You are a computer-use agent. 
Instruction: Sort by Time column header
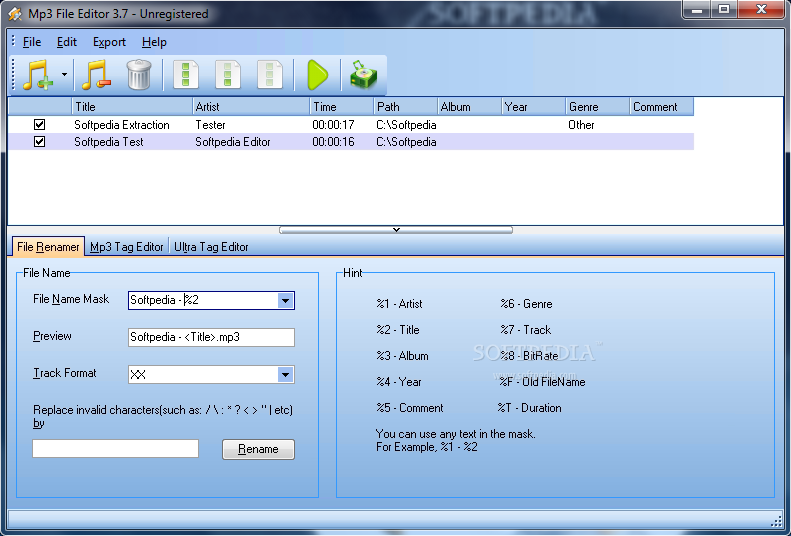(x=342, y=107)
